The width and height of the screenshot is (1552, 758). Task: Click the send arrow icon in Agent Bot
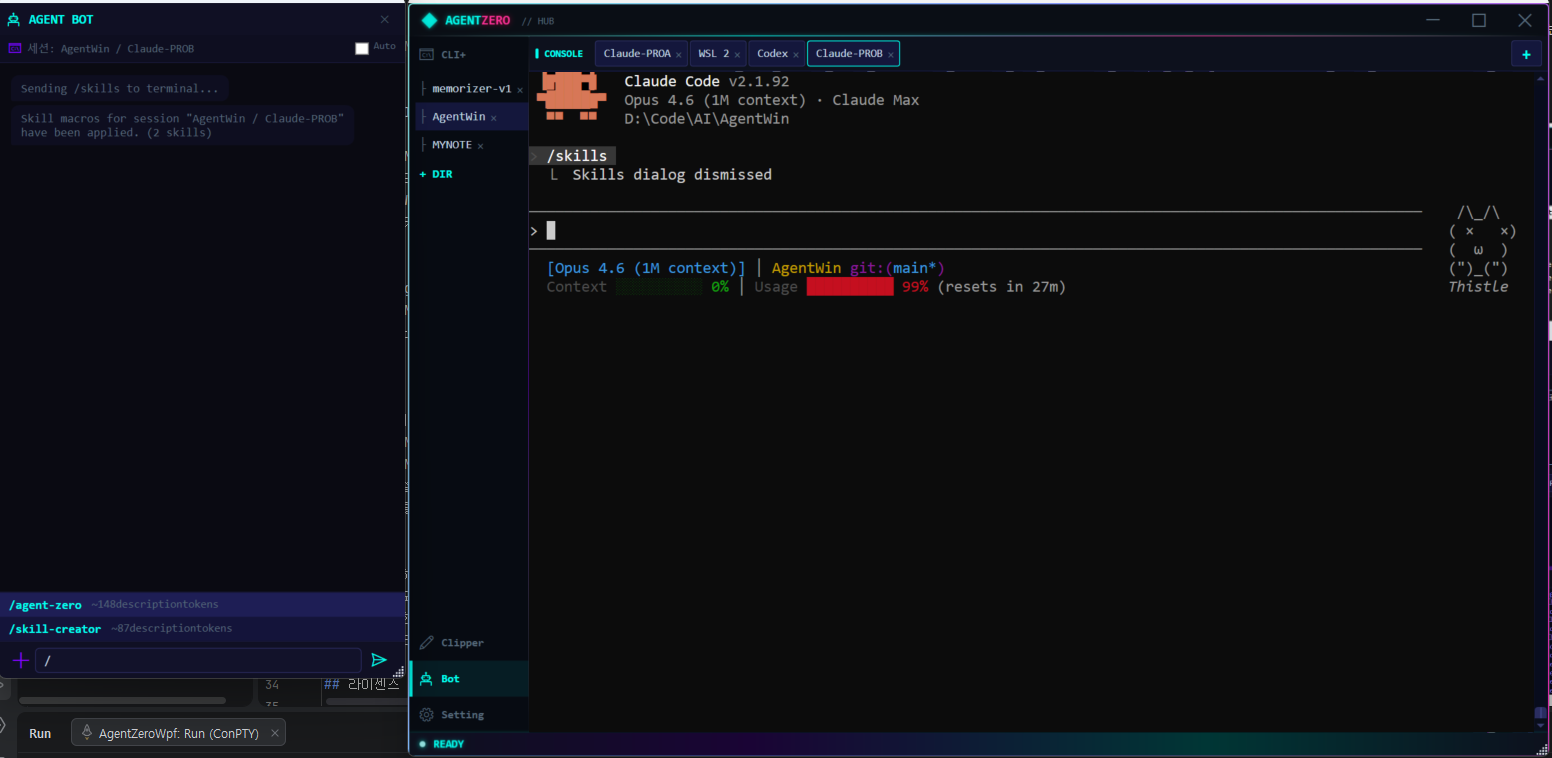pyautogui.click(x=378, y=660)
